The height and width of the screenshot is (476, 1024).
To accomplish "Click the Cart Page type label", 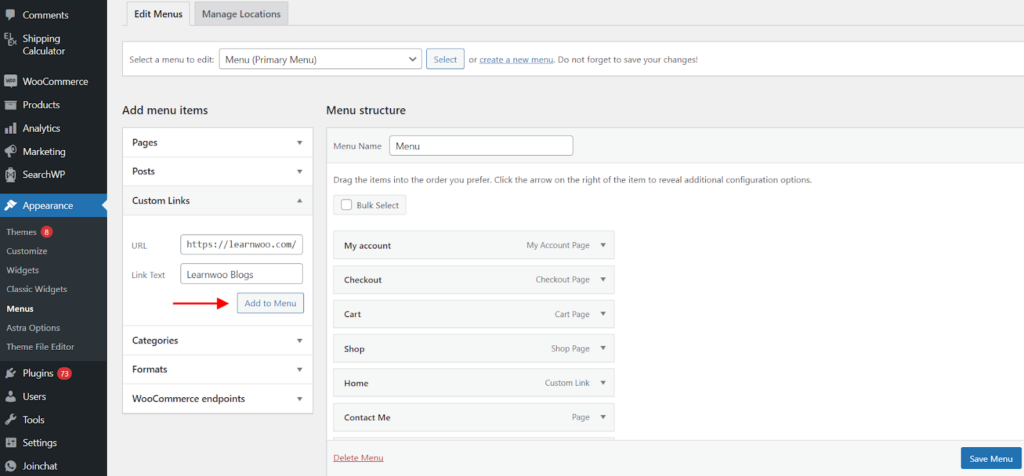I will point(572,314).
